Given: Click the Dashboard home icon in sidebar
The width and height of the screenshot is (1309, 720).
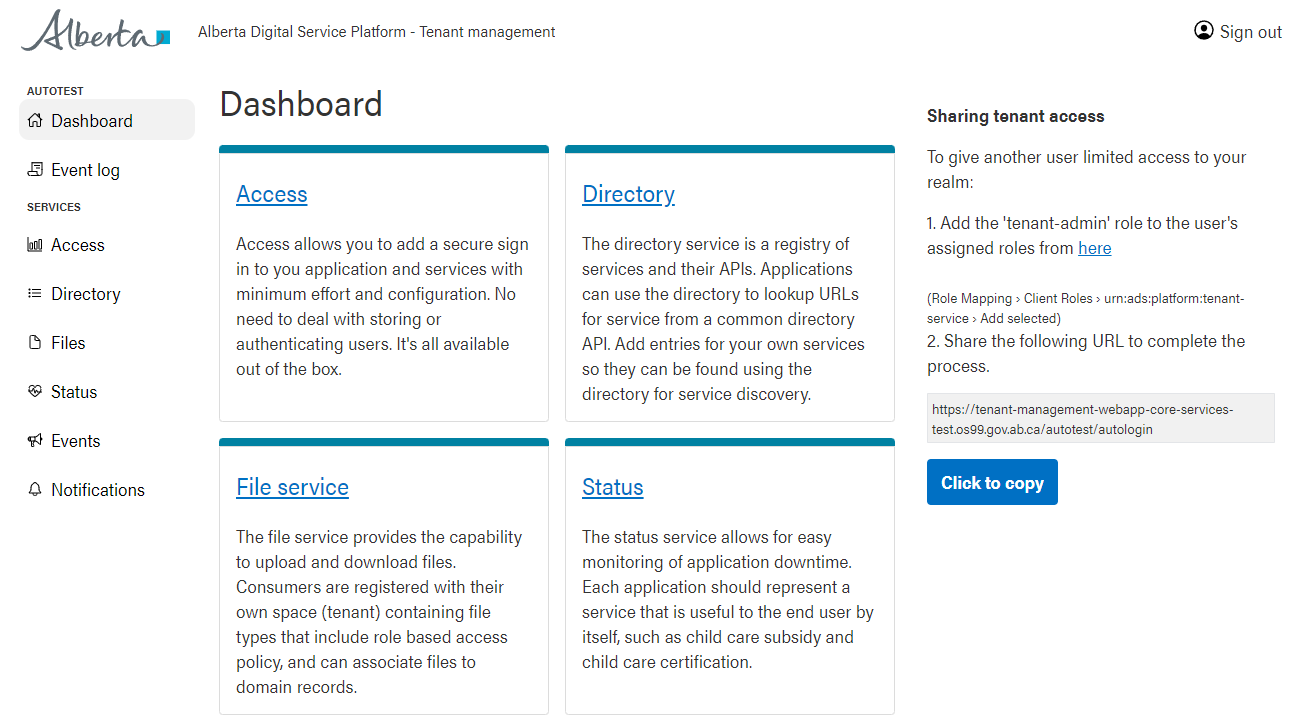Looking at the screenshot, I should click(35, 120).
